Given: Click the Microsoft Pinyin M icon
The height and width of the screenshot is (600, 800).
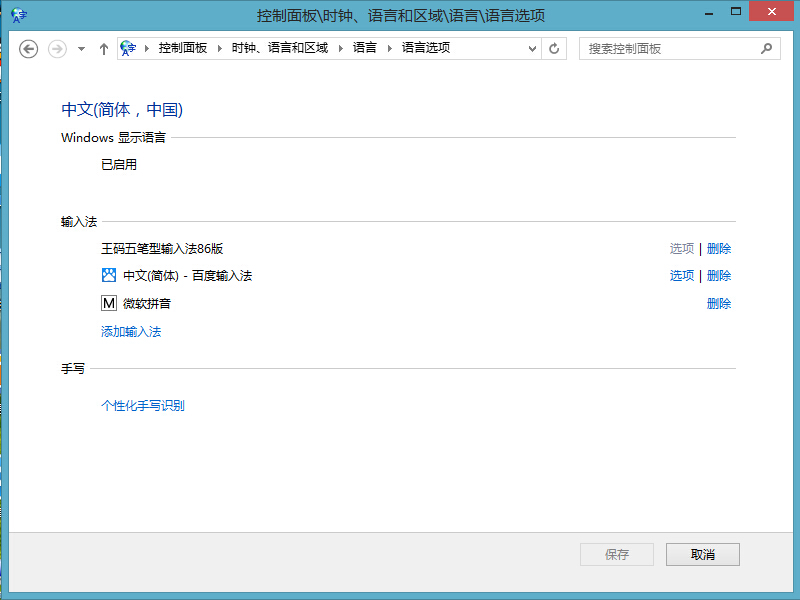Looking at the screenshot, I should [x=109, y=303].
